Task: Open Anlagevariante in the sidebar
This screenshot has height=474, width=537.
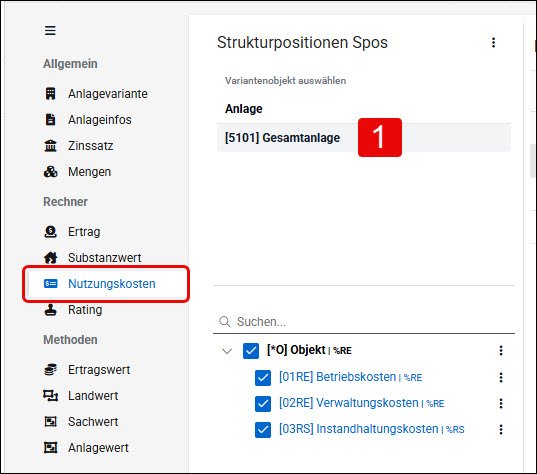Action: [108, 93]
